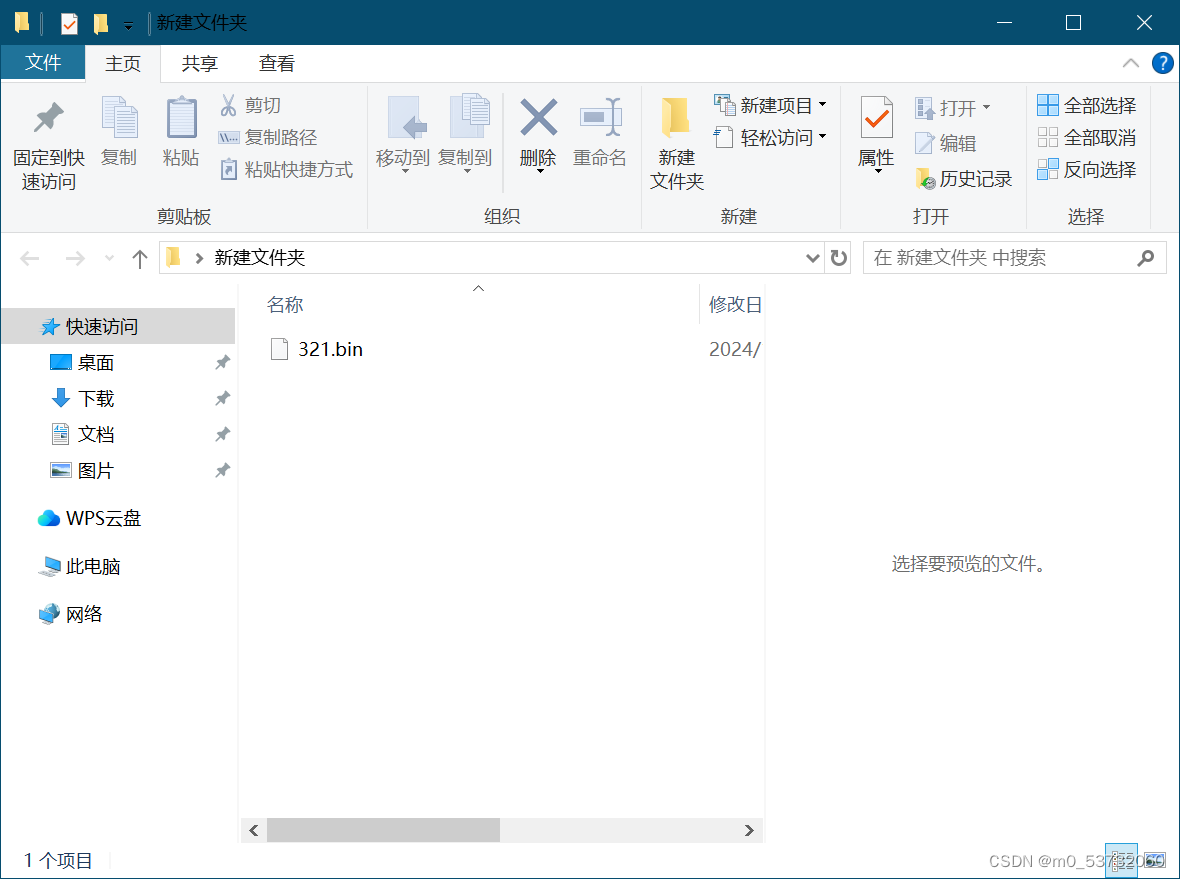Open the recent locations dropdown arrow
Viewport: 1180px width, 879px height.
click(x=109, y=259)
